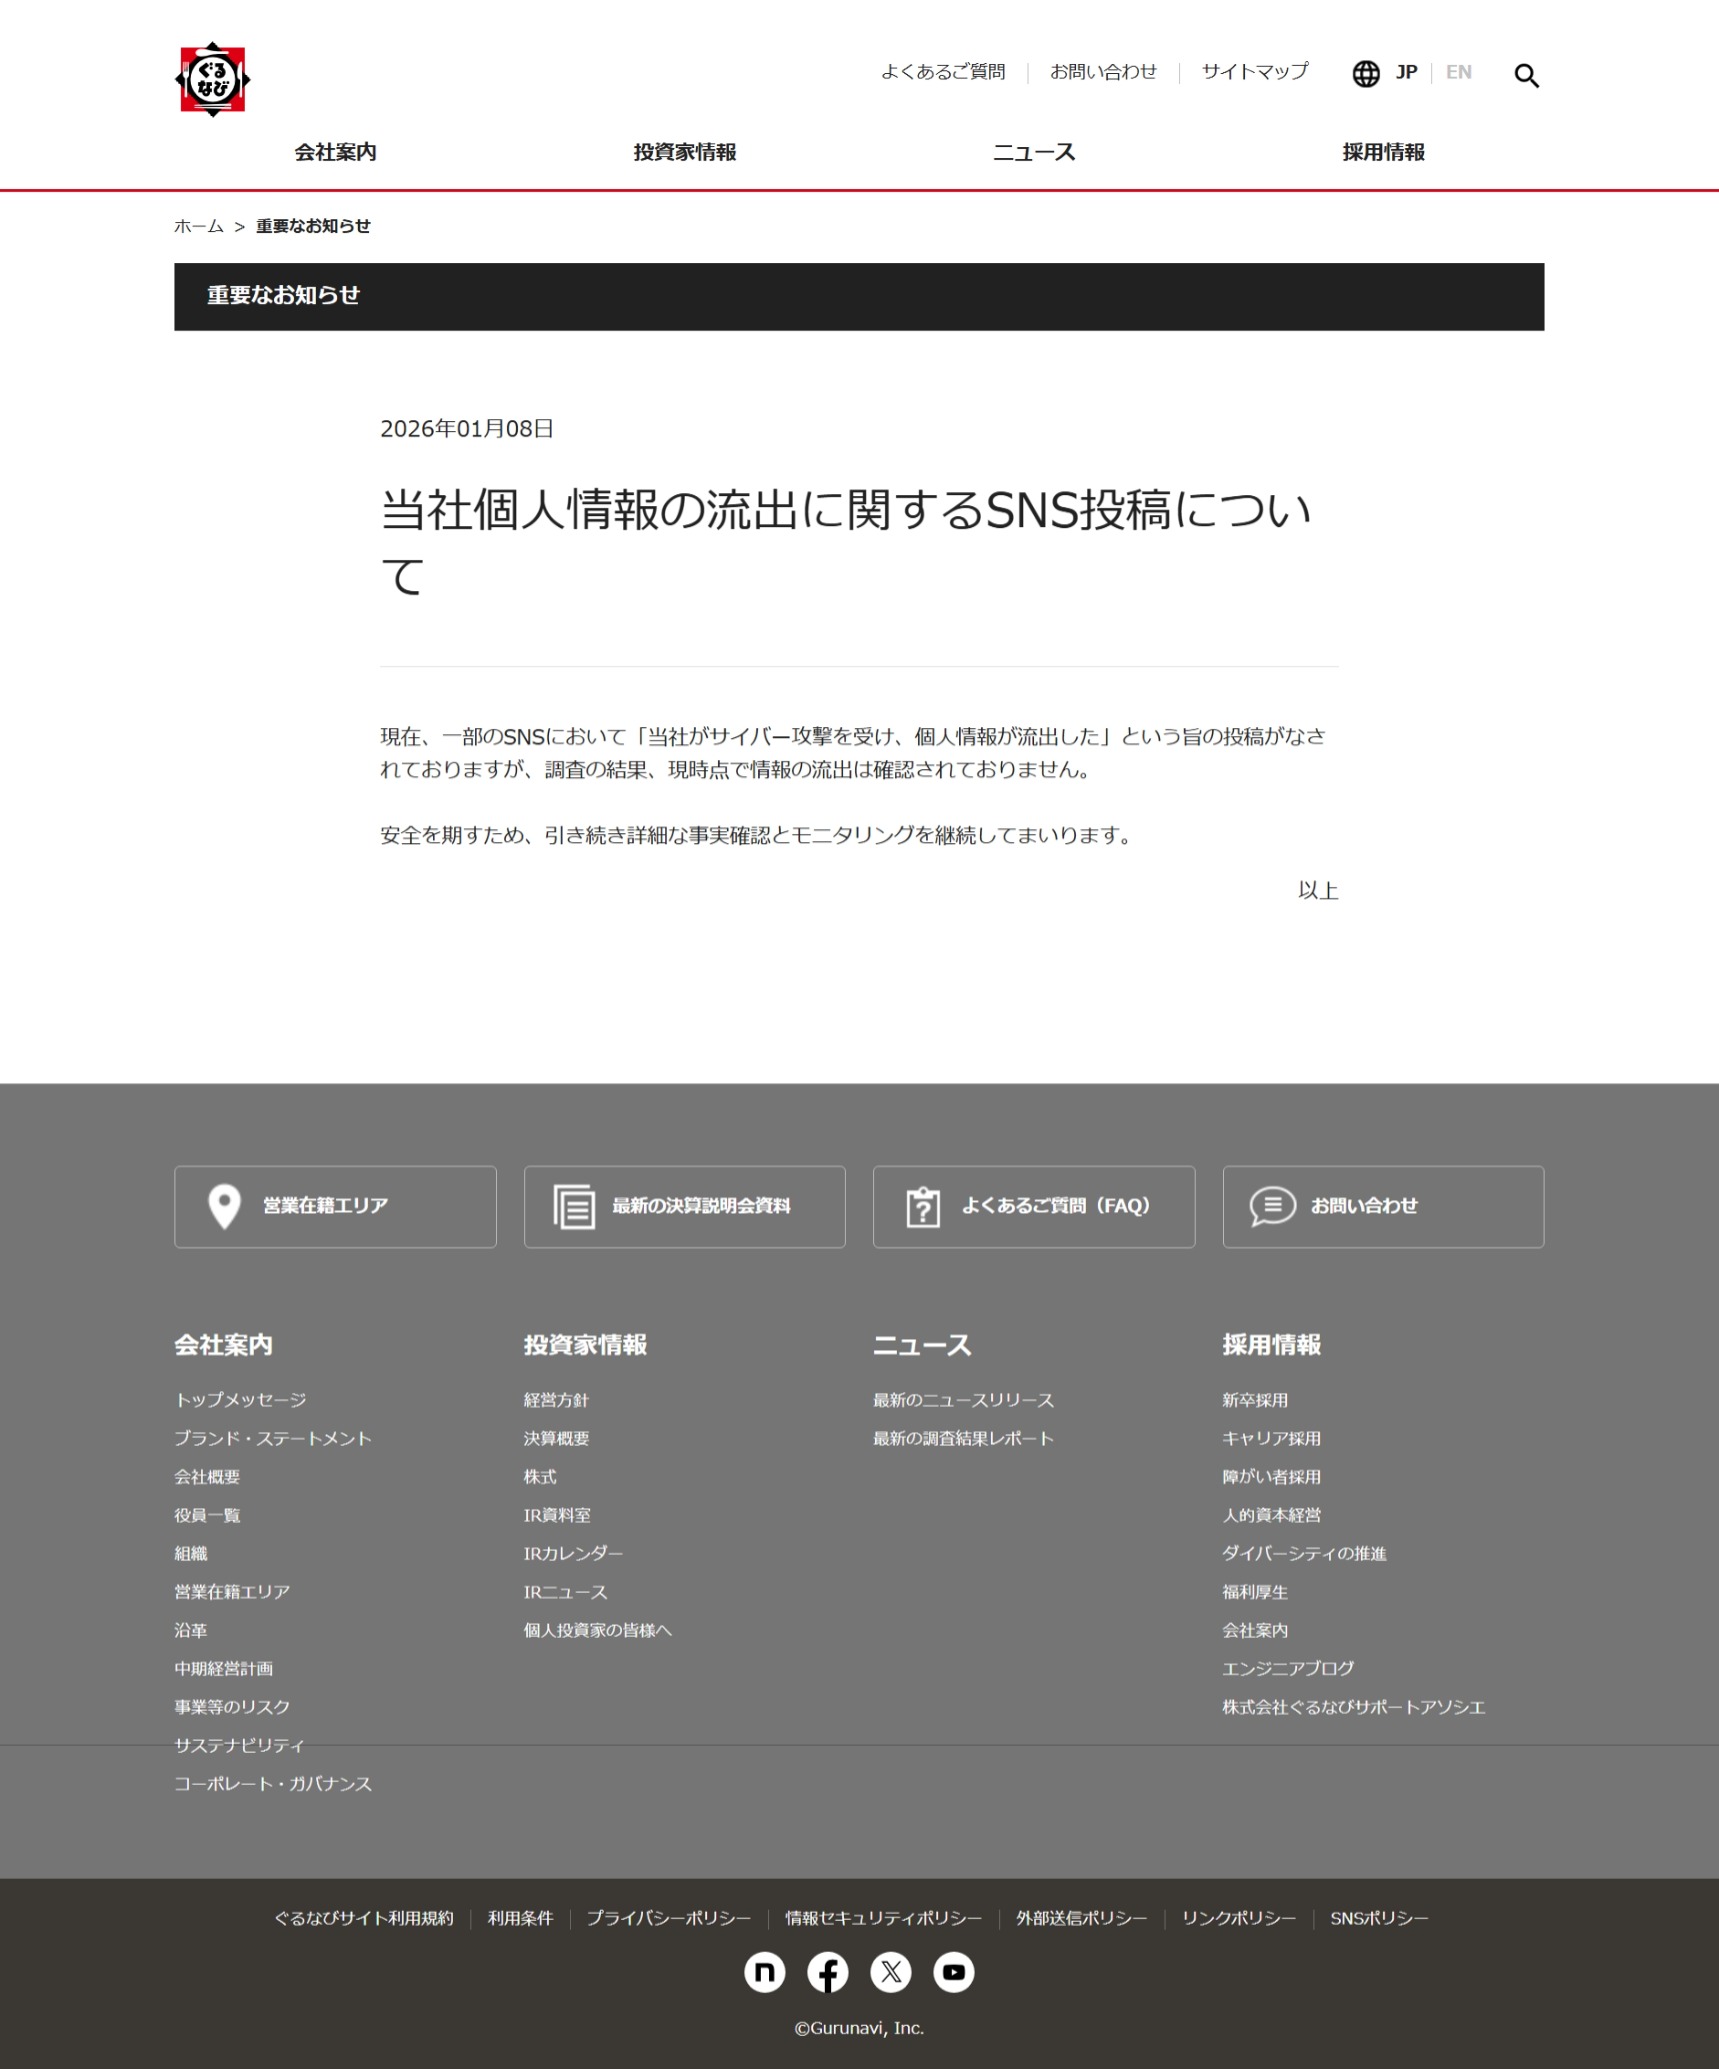Open the ニュース main navigation menu

(x=1033, y=152)
